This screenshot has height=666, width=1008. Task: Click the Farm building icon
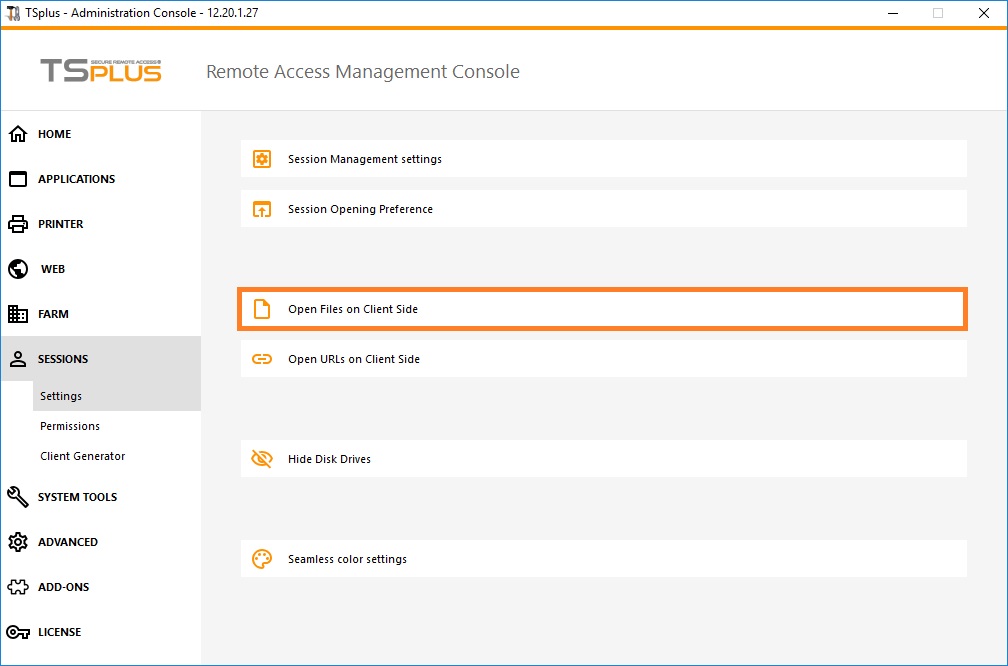(x=18, y=314)
